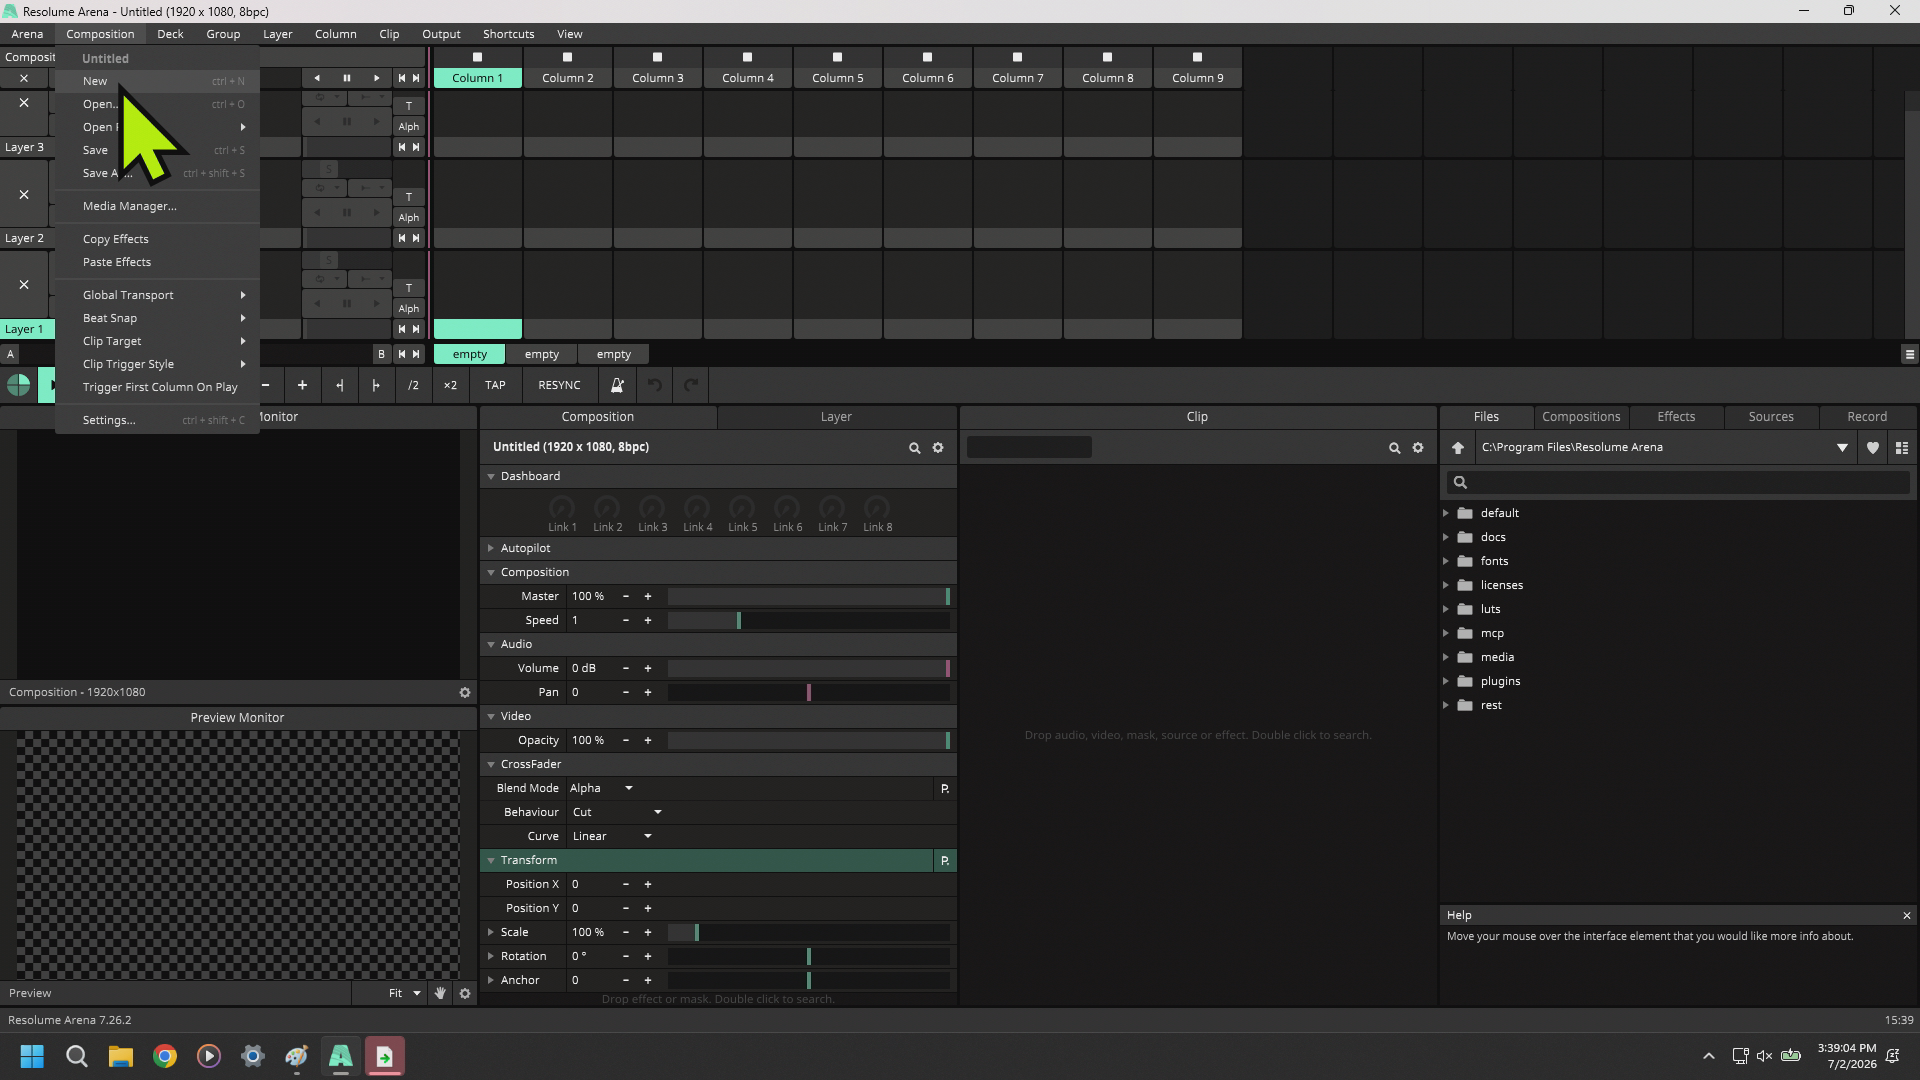This screenshot has width=1920, height=1080.
Task: Play the composition forward
Action: tap(376, 78)
